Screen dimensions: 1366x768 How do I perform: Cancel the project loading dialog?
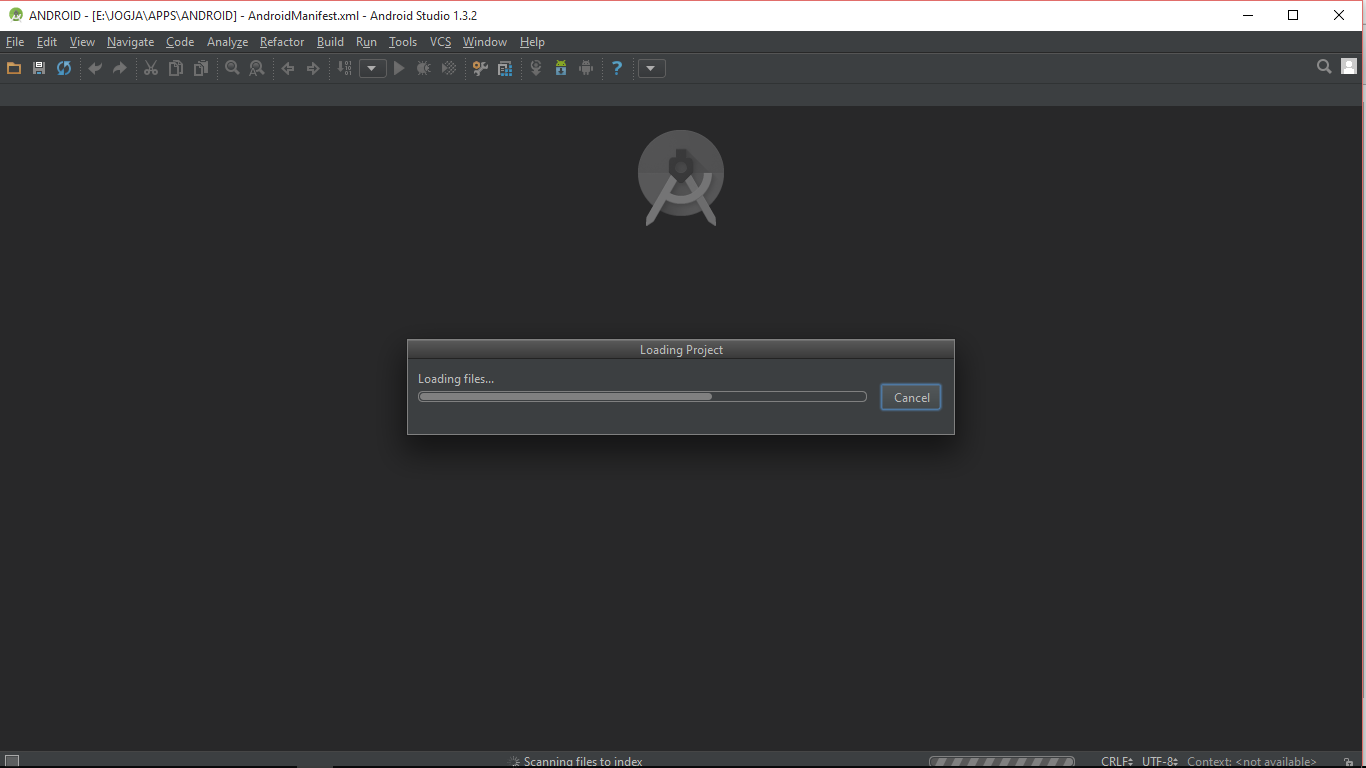tap(910, 397)
